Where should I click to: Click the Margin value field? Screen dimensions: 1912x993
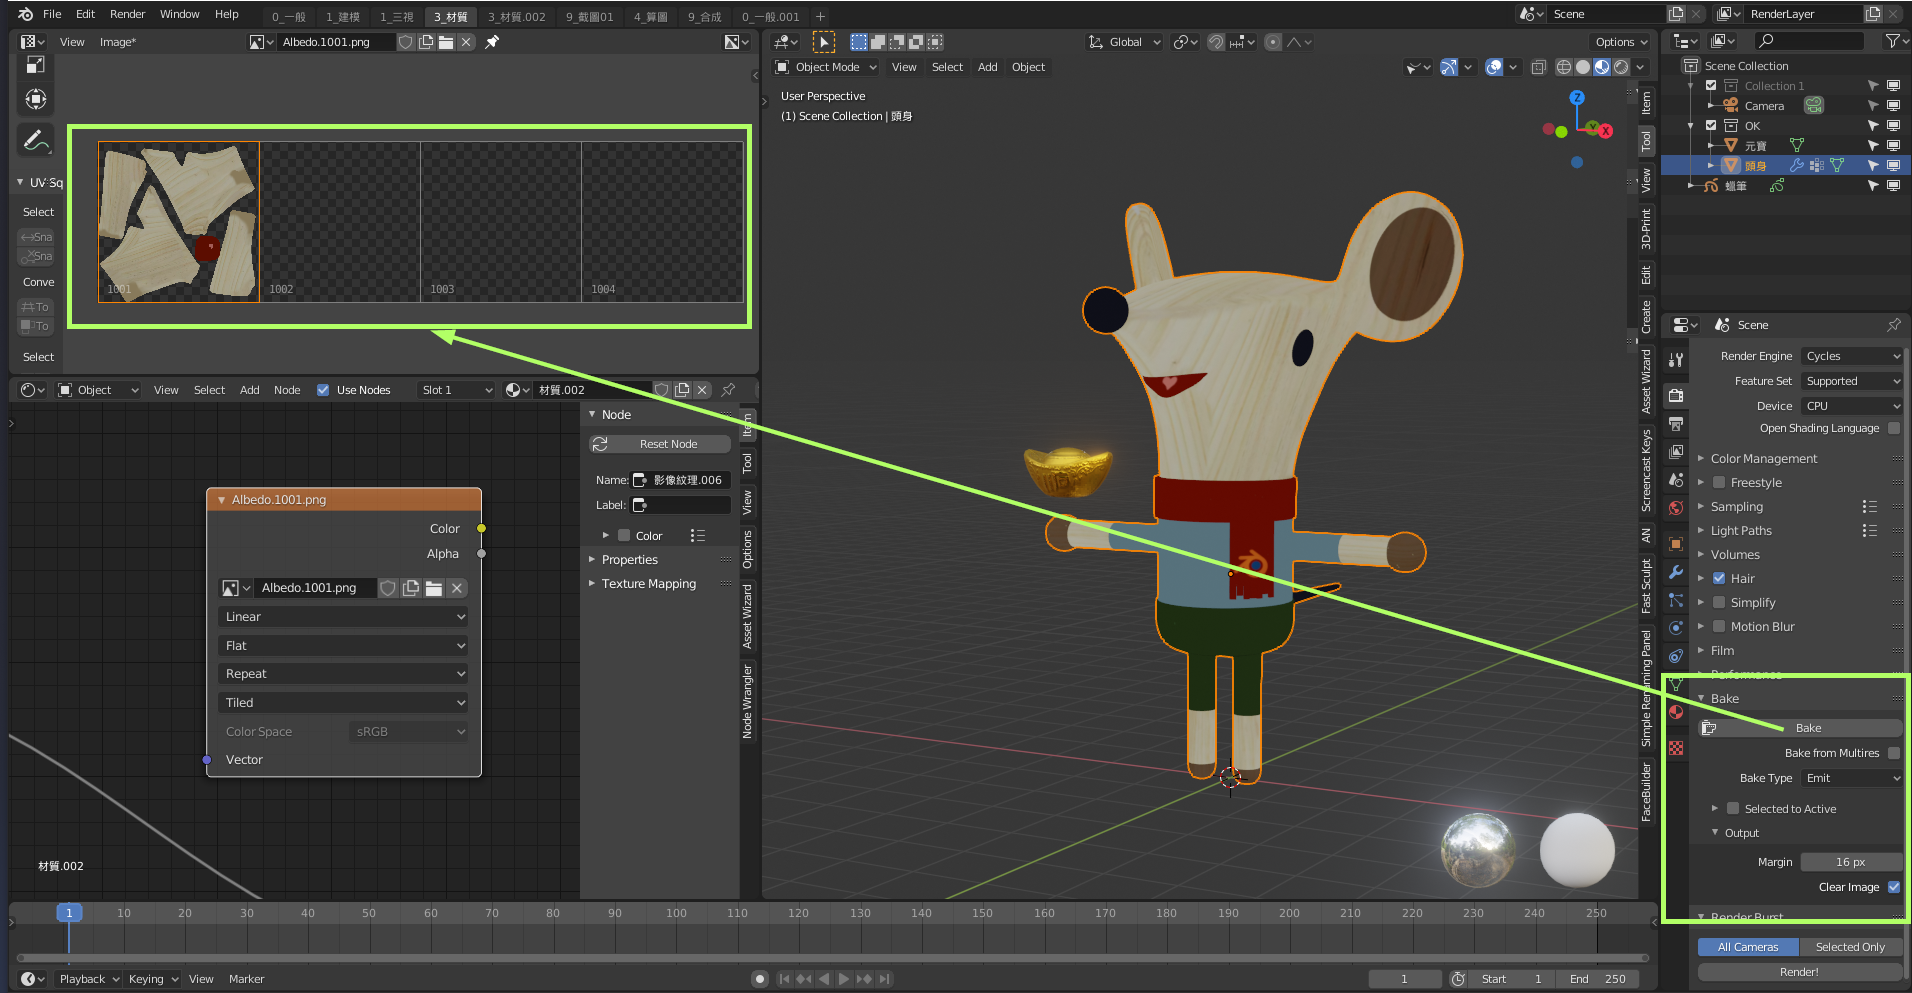[1850, 862]
